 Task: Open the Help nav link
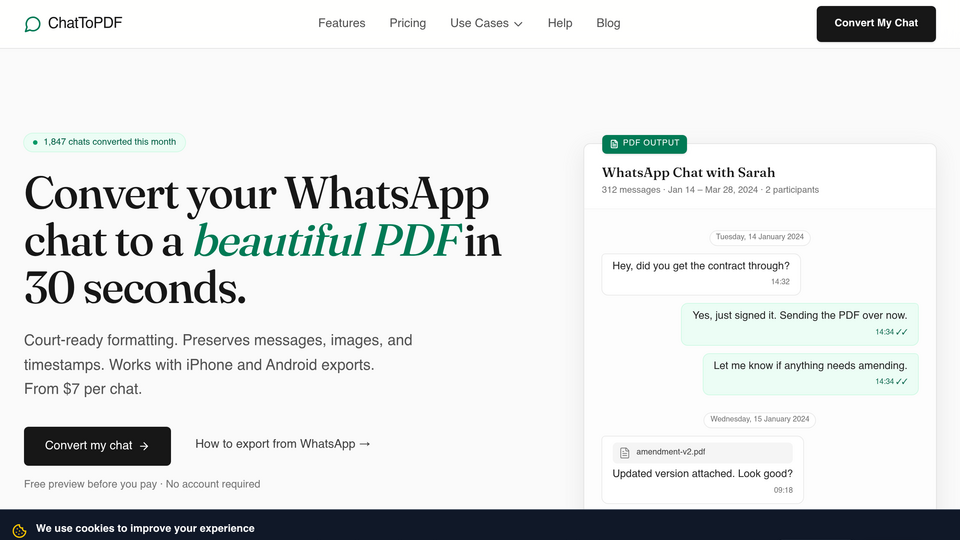pyautogui.click(x=560, y=23)
